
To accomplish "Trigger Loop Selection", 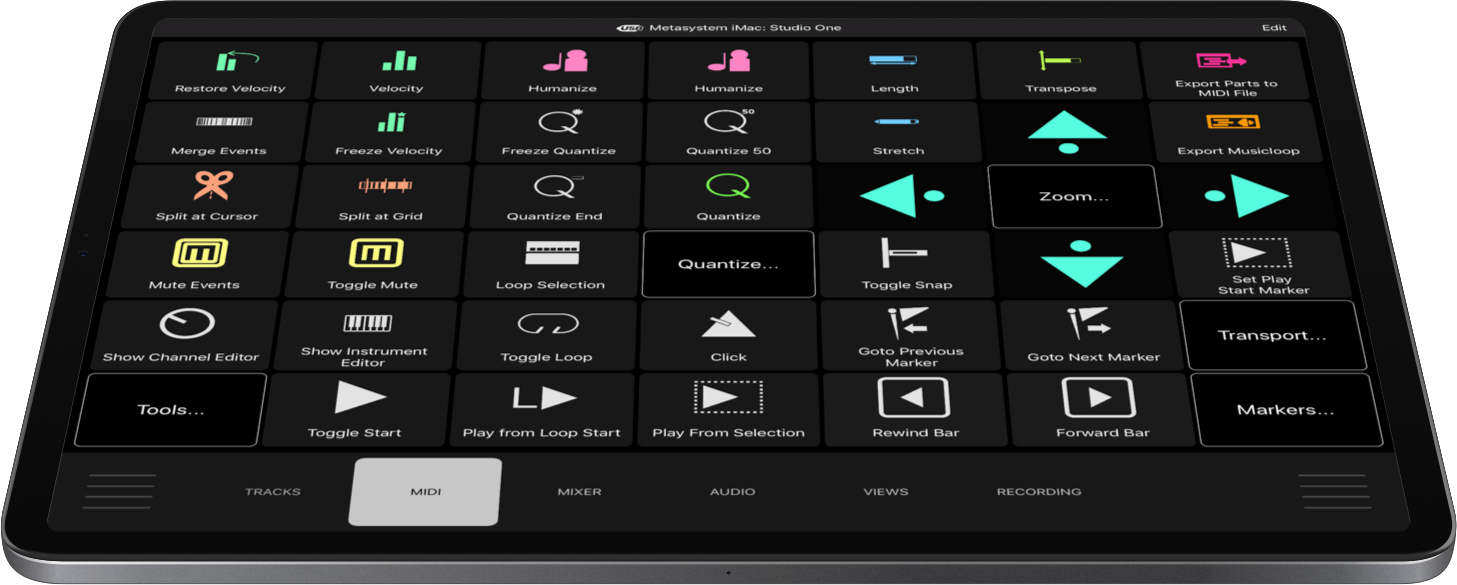I will pos(551,264).
